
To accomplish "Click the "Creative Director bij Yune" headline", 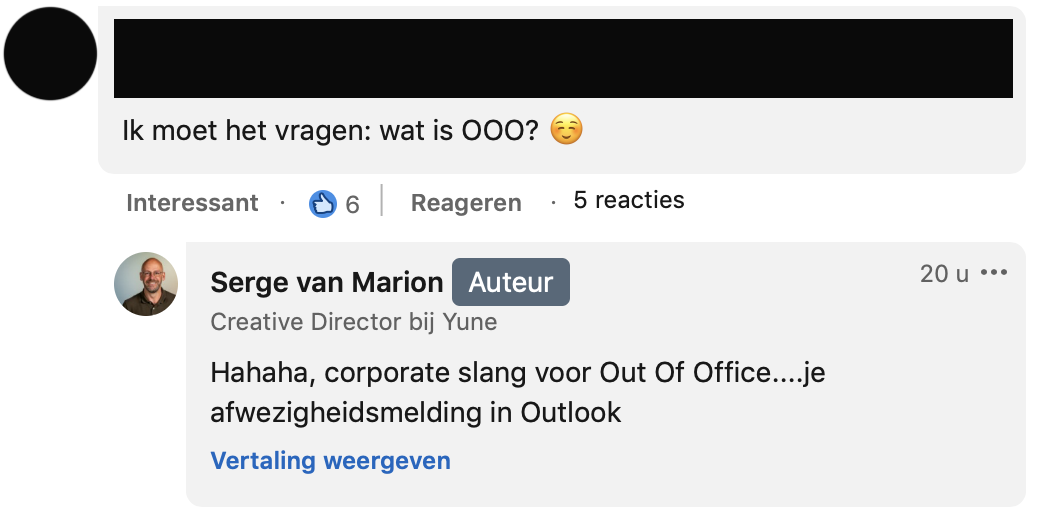I will [x=354, y=322].
